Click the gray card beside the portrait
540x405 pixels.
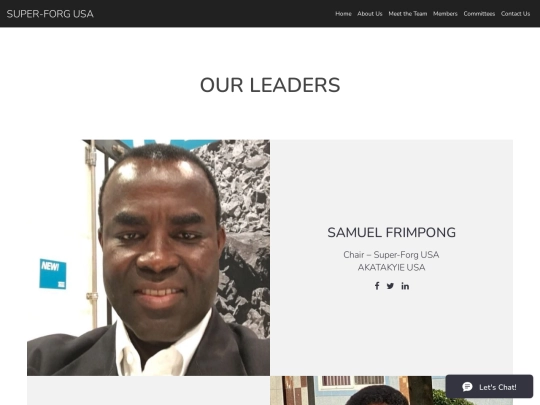click(x=392, y=258)
